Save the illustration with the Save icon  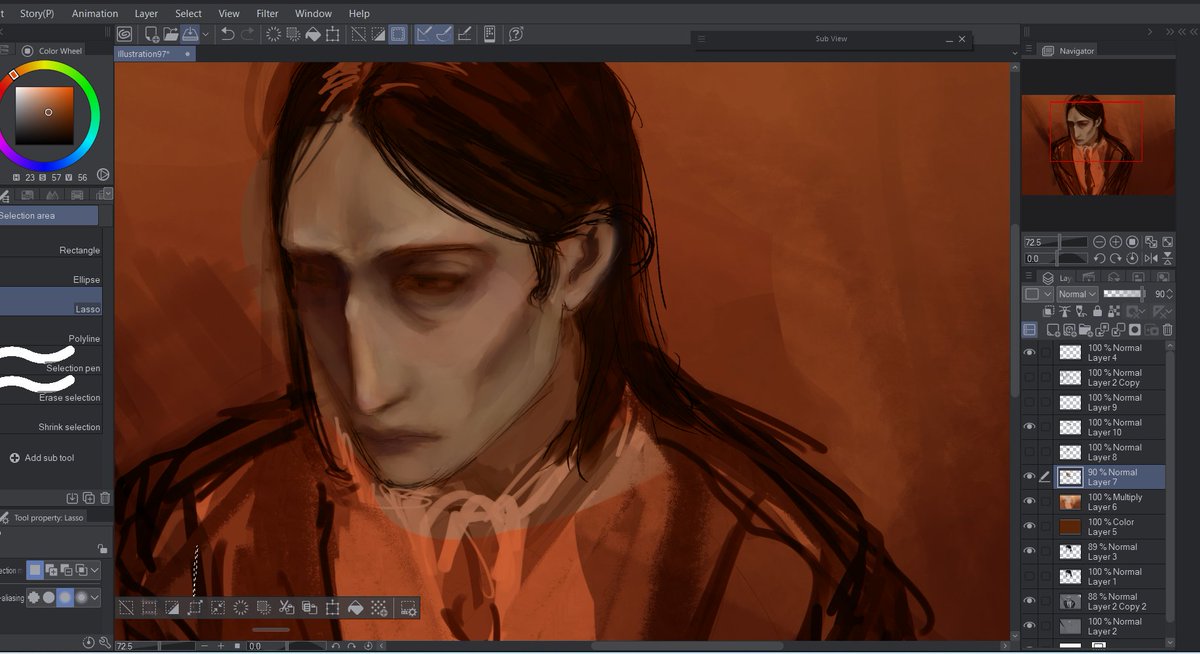pos(190,34)
